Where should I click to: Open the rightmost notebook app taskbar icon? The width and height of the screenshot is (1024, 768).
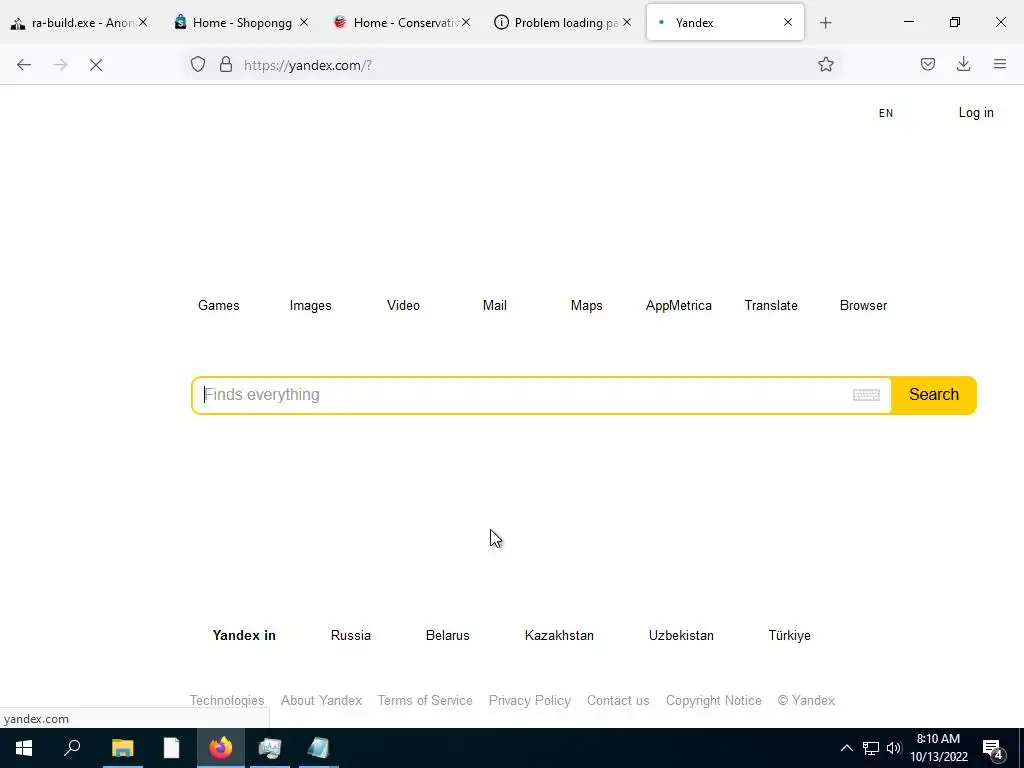(x=318, y=748)
